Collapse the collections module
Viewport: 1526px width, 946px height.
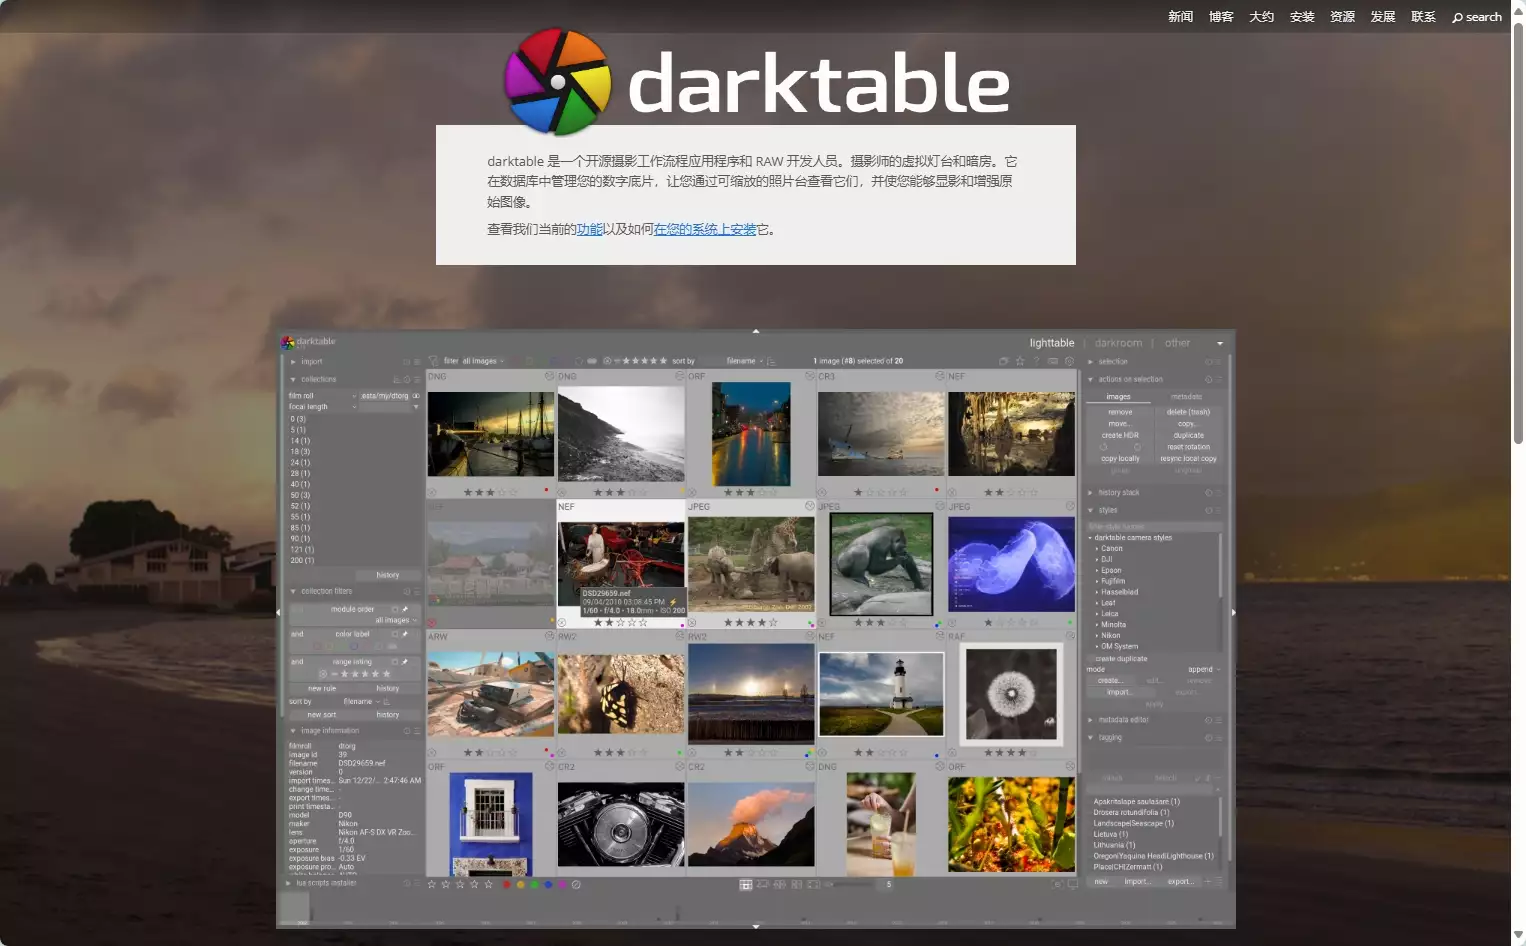(293, 380)
